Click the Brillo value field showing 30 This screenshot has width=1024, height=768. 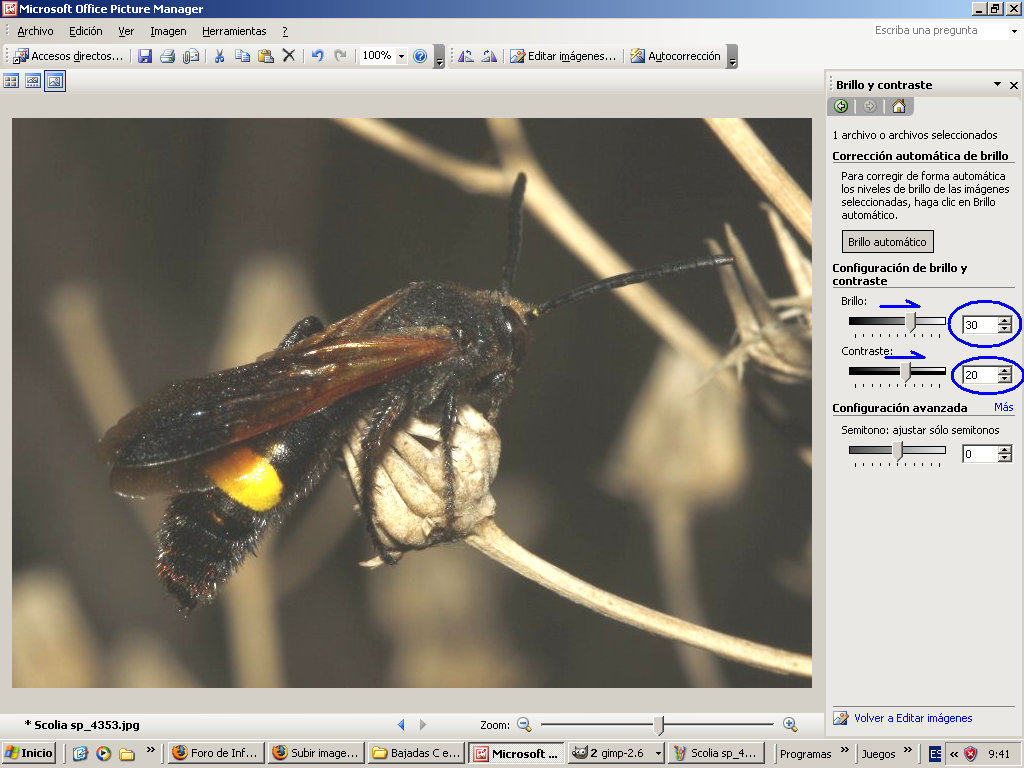pos(980,325)
